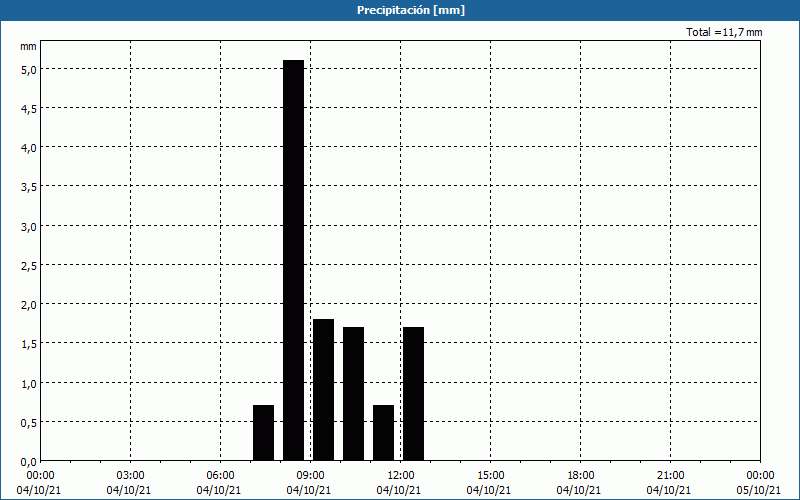Click the '21:00' time label
The height and width of the screenshot is (500, 800).
670,476
